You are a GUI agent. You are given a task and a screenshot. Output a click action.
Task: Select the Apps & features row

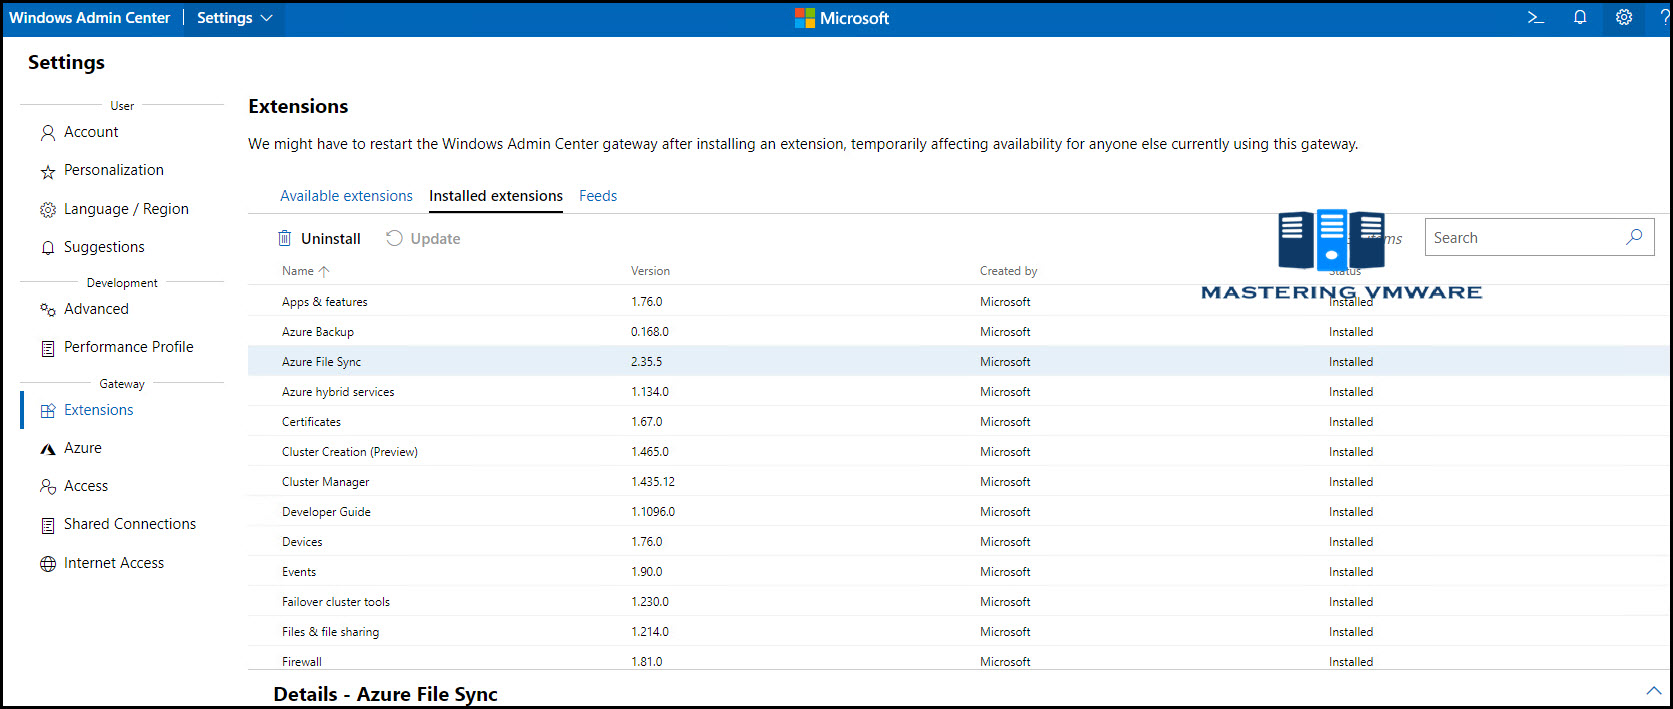958,301
